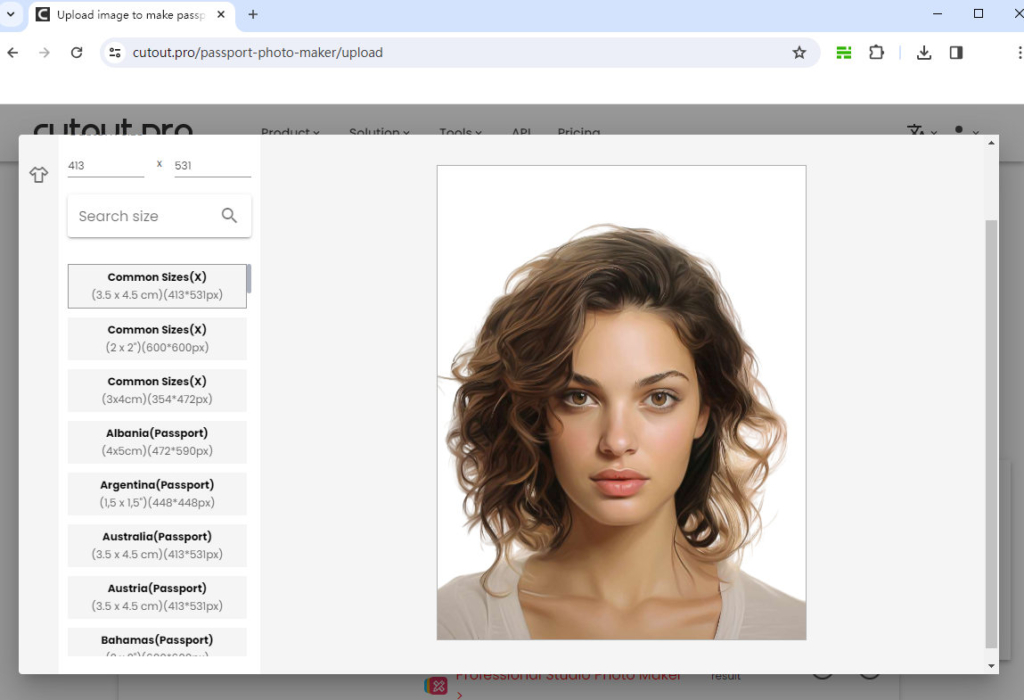Open Professional Studio Photo Maker link
The width and height of the screenshot is (1024, 700).
[x=568, y=676]
